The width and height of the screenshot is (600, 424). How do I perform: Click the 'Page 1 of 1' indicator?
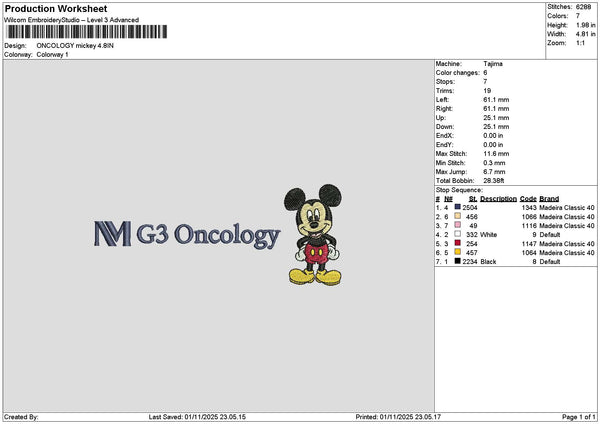579,417
